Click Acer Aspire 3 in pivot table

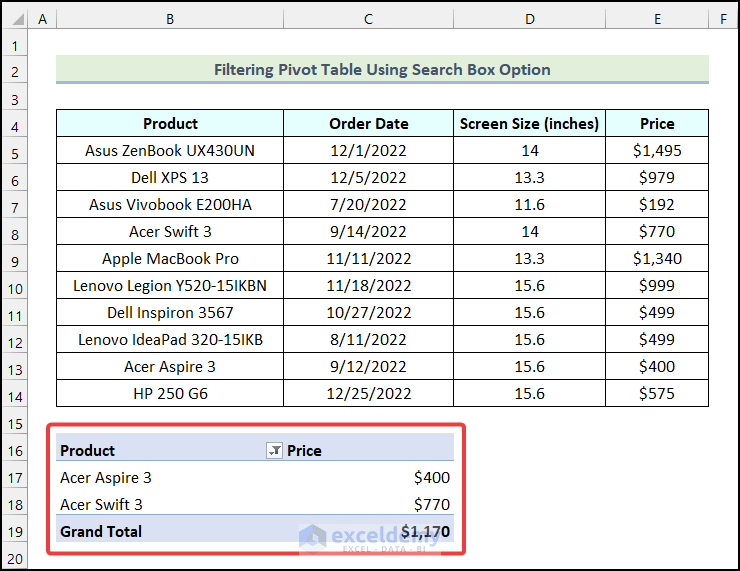[106, 478]
